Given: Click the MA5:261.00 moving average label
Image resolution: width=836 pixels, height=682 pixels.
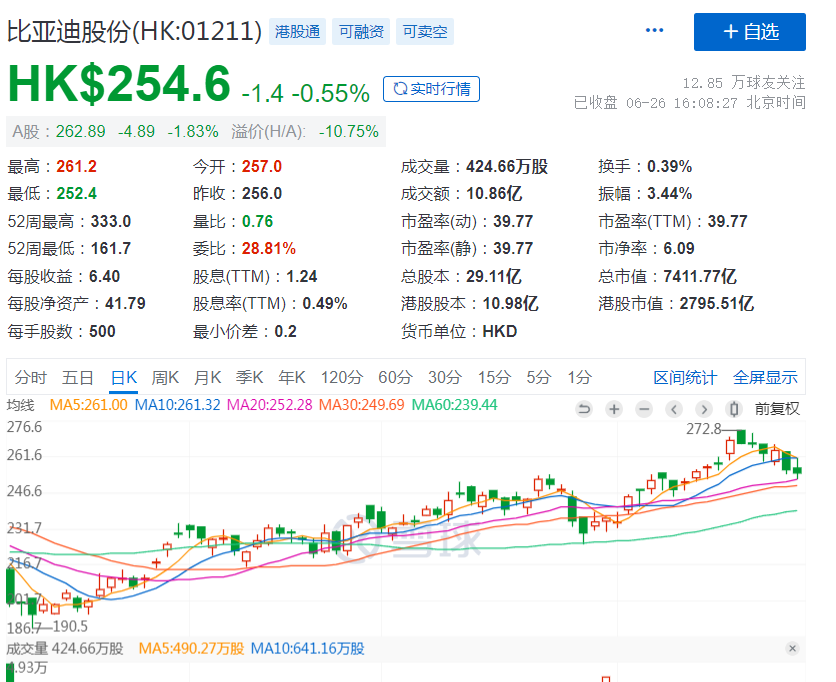Looking at the screenshot, I should (89, 405).
